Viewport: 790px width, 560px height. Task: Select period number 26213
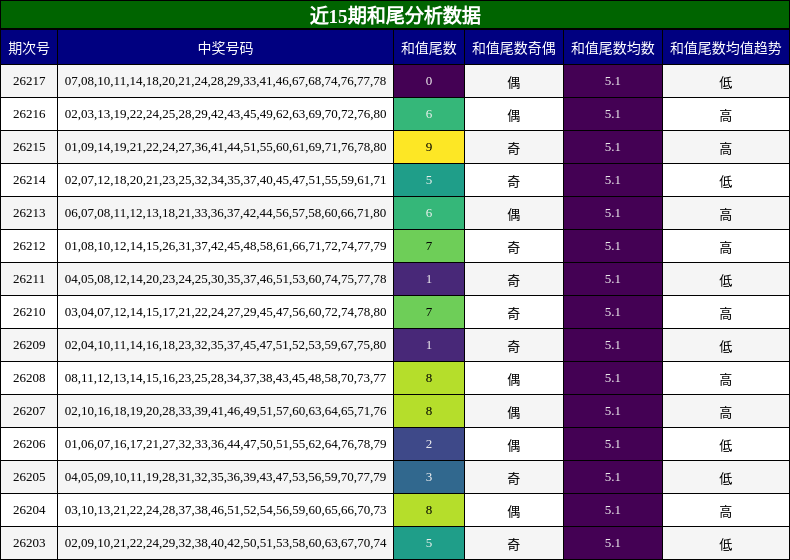pyautogui.click(x=29, y=213)
